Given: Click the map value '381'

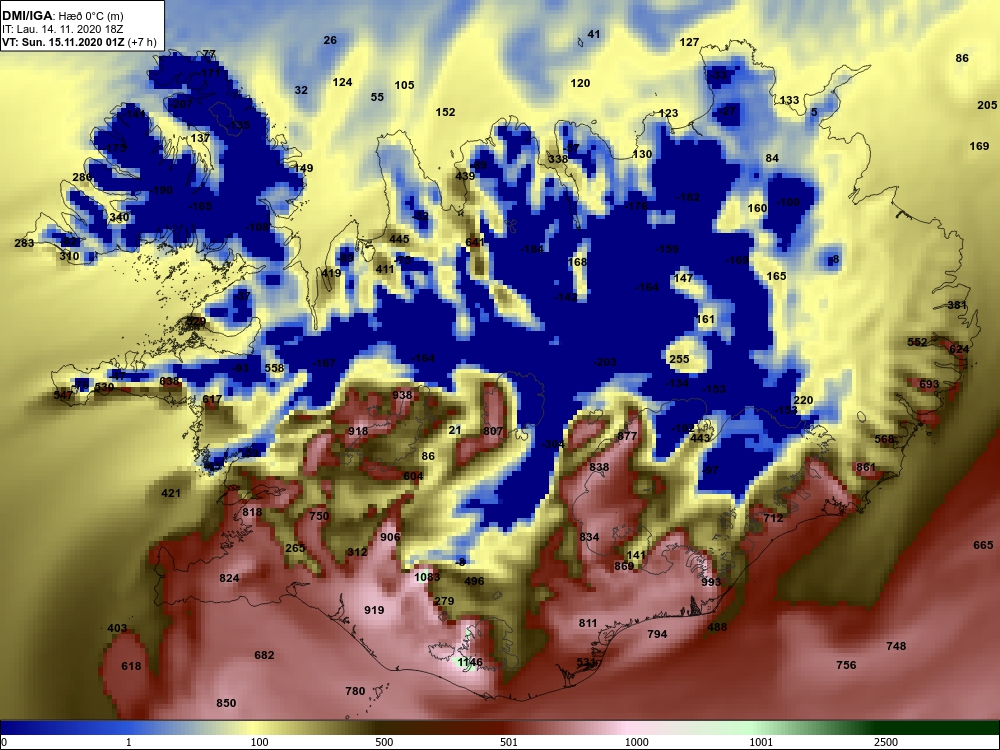Looking at the screenshot, I should click(957, 305).
